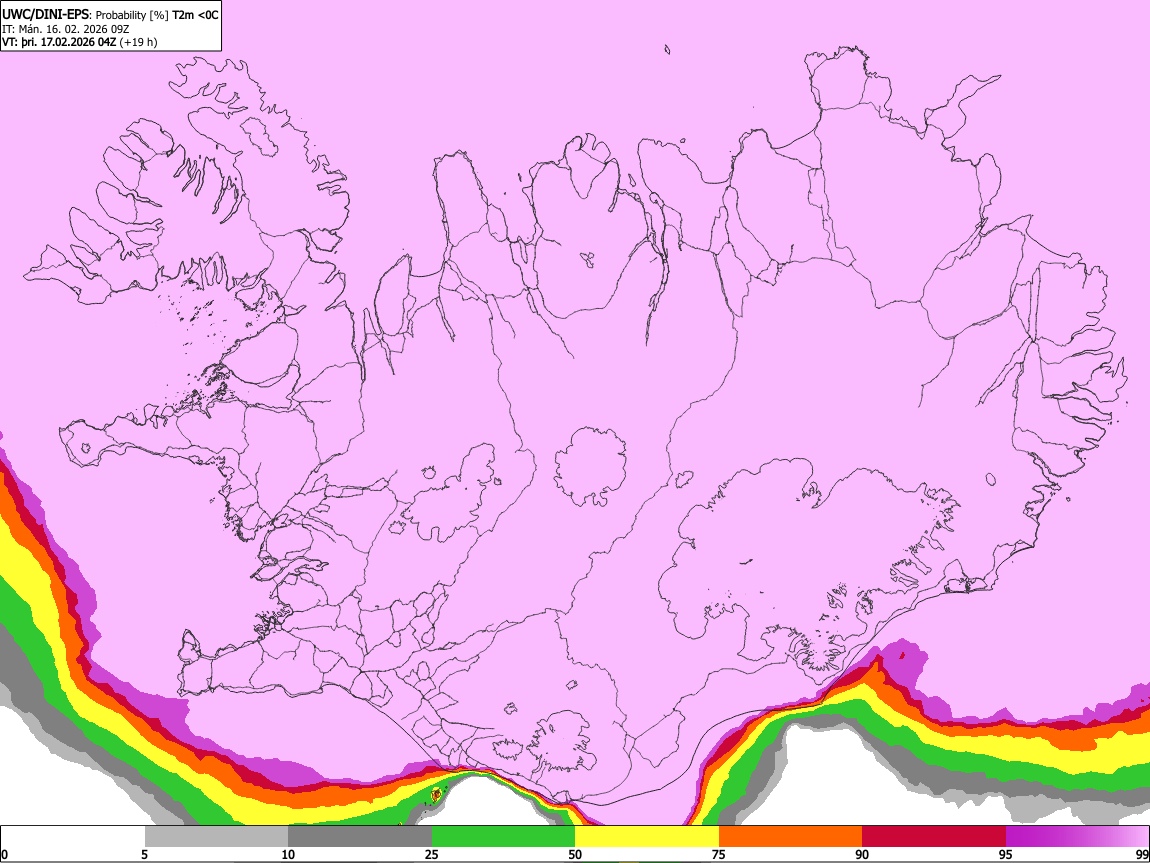Click the orange 75-90 legend swatch
The image size is (1150, 863).
[791, 837]
